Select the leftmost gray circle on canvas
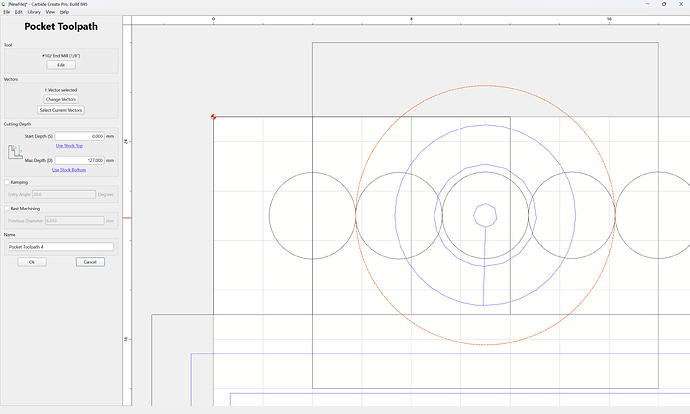The height and width of the screenshot is (414, 690). [x=312, y=215]
